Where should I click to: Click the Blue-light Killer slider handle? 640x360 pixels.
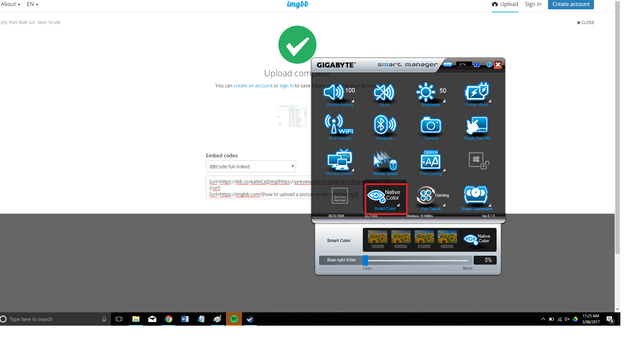pos(365,260)
